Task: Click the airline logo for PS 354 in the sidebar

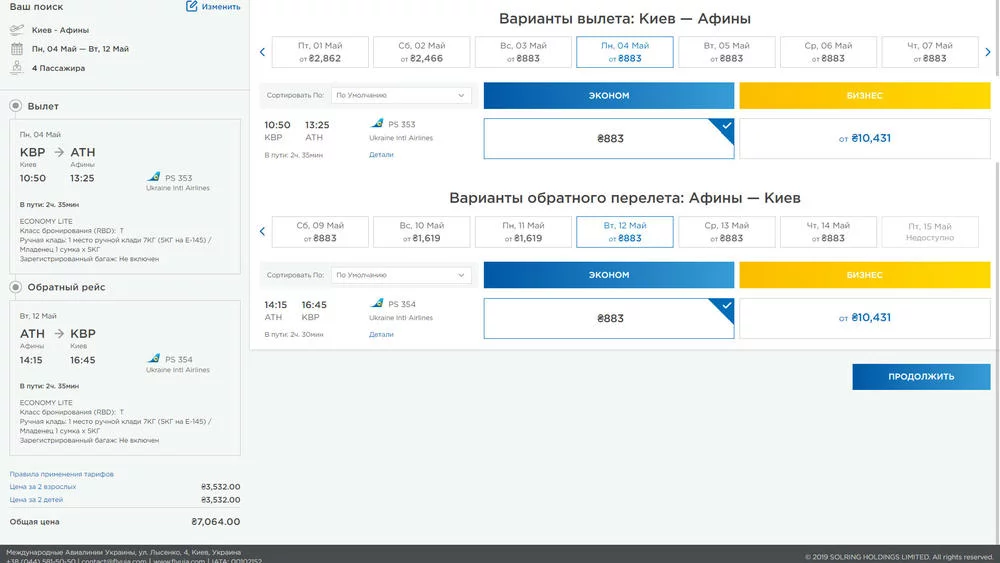Action: click(x=154, y=358)
